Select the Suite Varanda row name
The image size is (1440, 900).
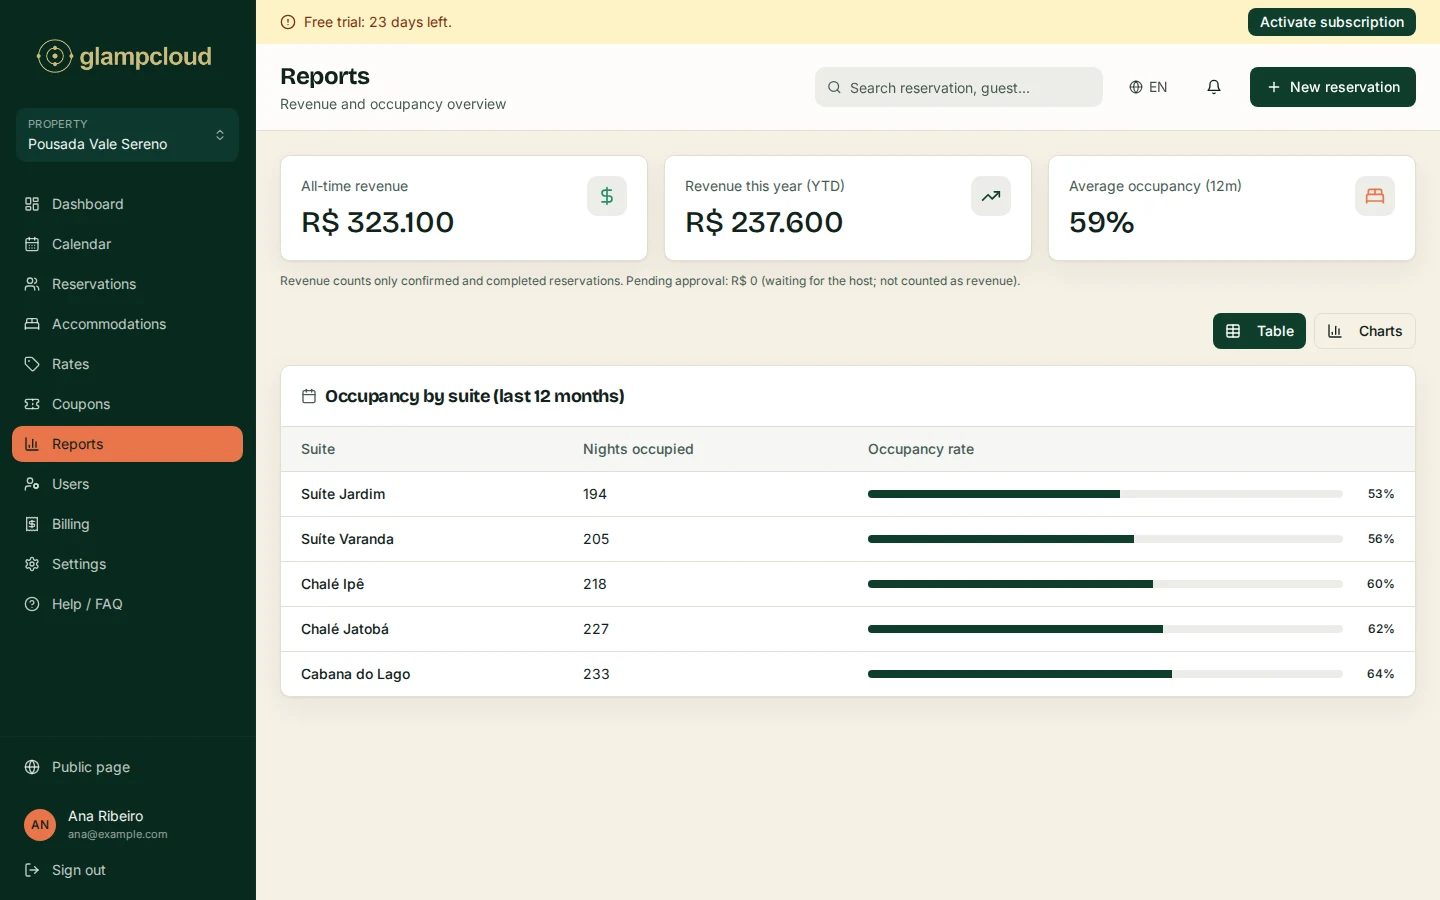(347, 539)
